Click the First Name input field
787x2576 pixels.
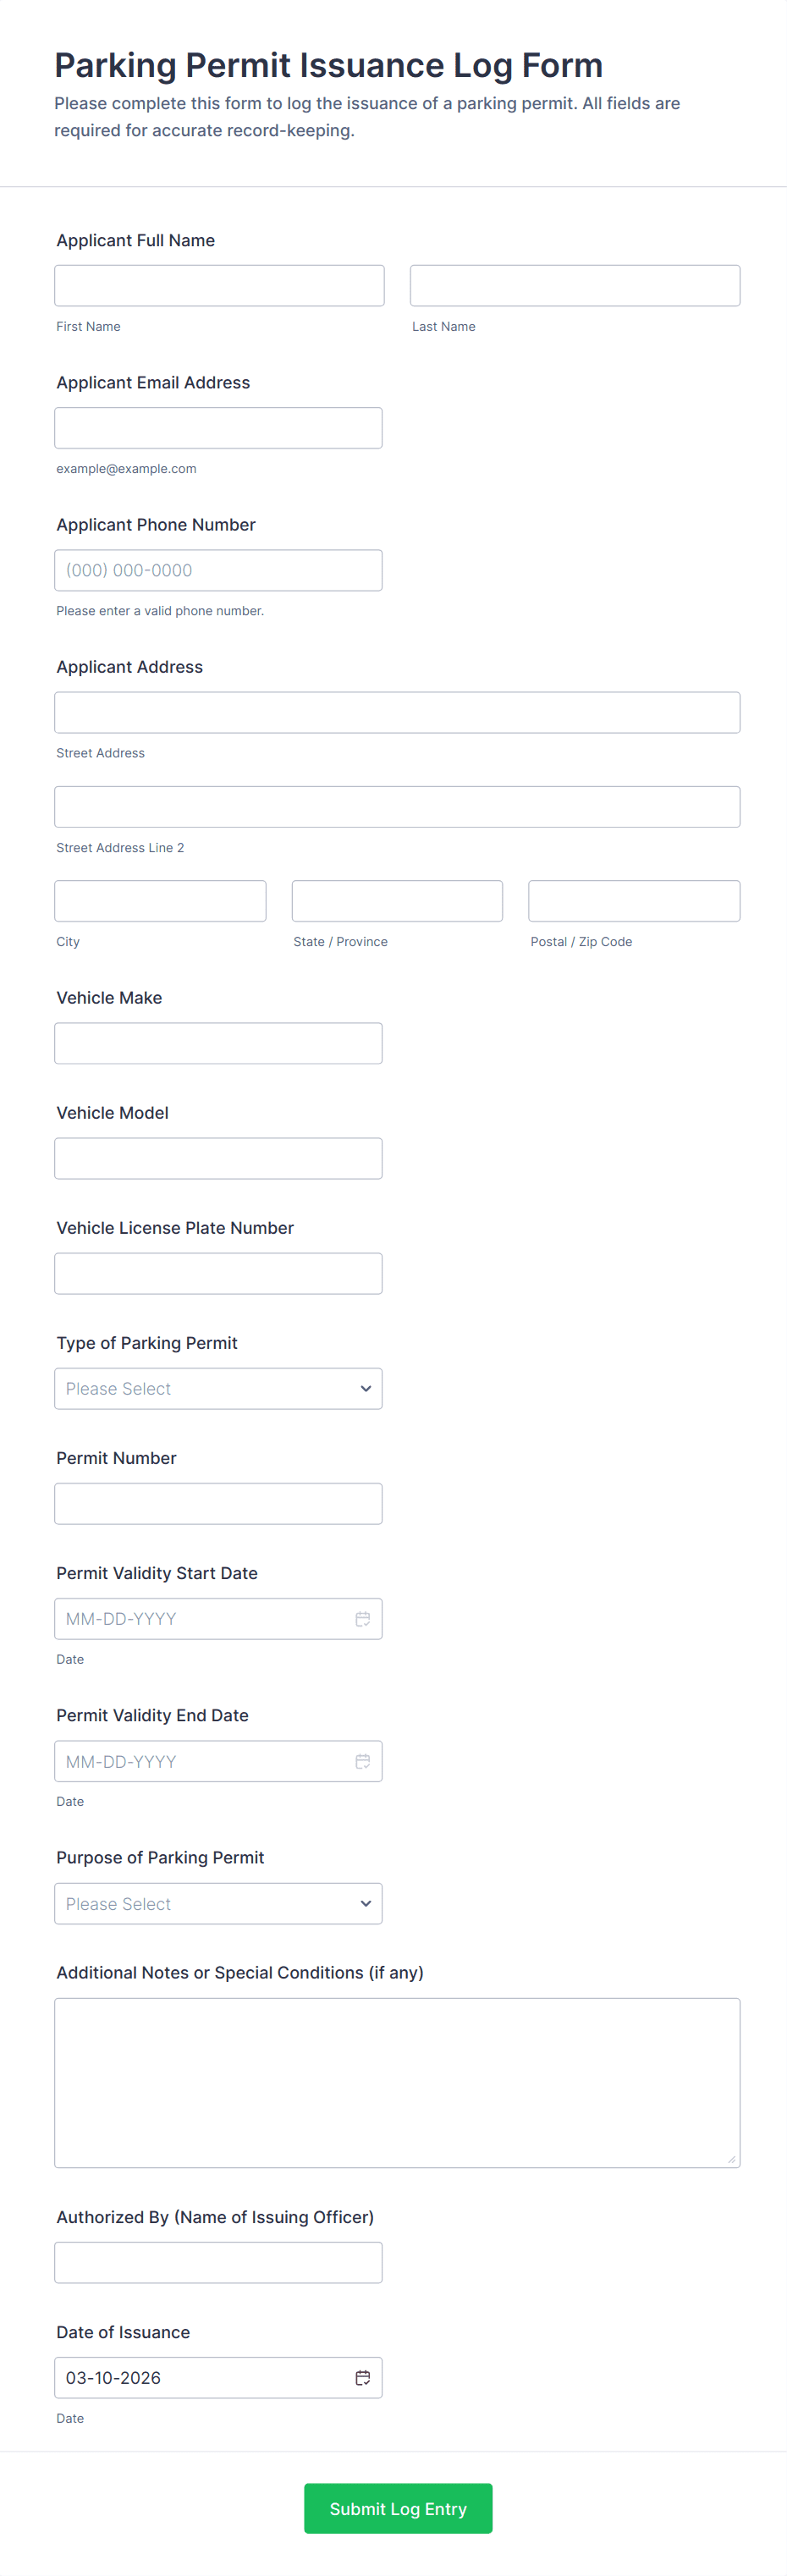219,286
